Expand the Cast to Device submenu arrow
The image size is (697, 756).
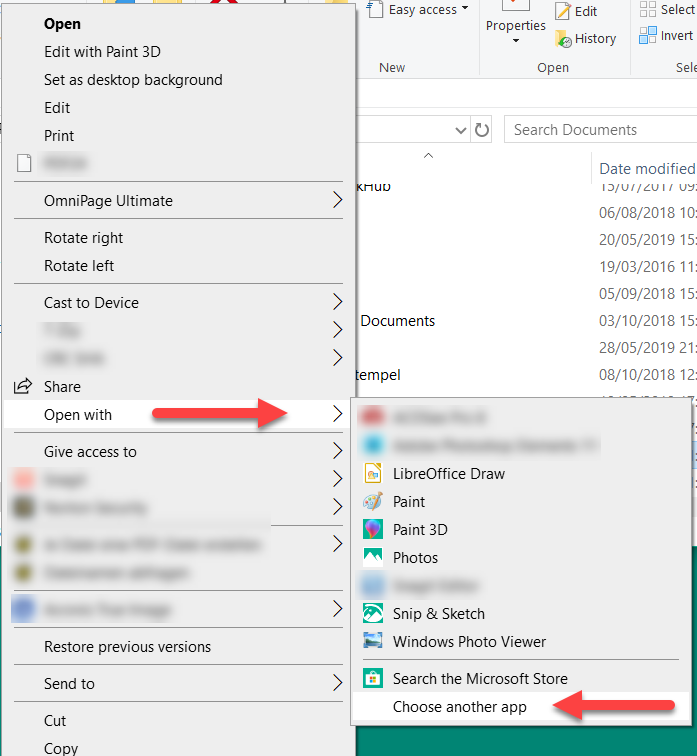(337, 303)
